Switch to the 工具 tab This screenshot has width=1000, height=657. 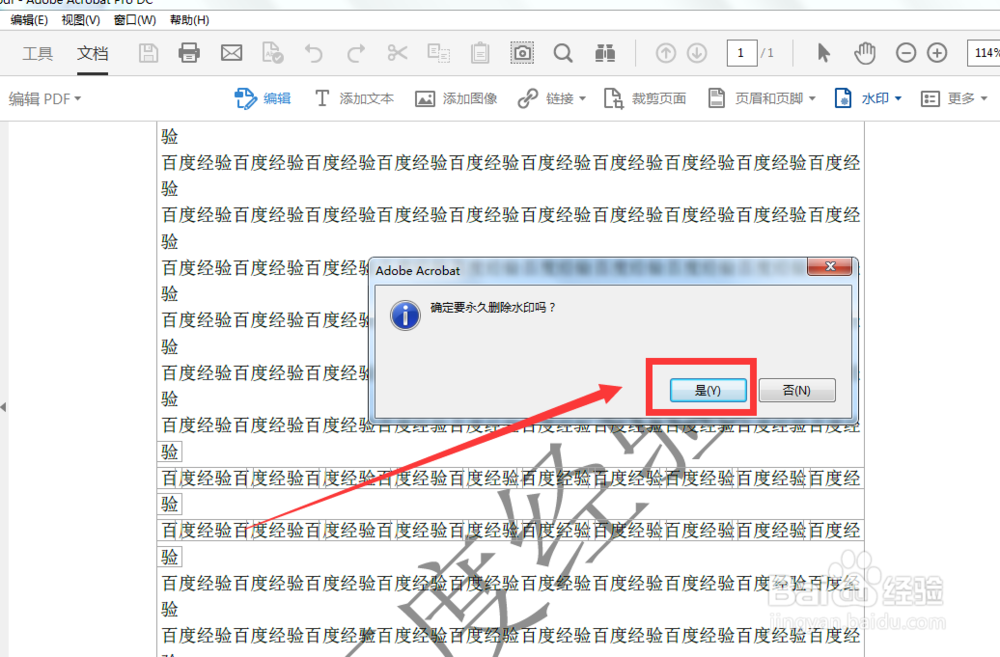(38, 54)
